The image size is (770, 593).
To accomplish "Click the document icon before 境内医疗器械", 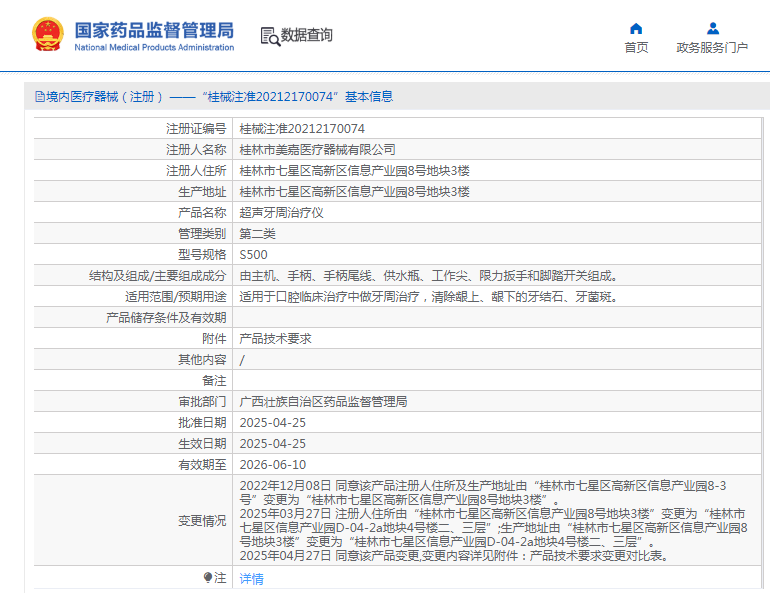I will 39,97.
